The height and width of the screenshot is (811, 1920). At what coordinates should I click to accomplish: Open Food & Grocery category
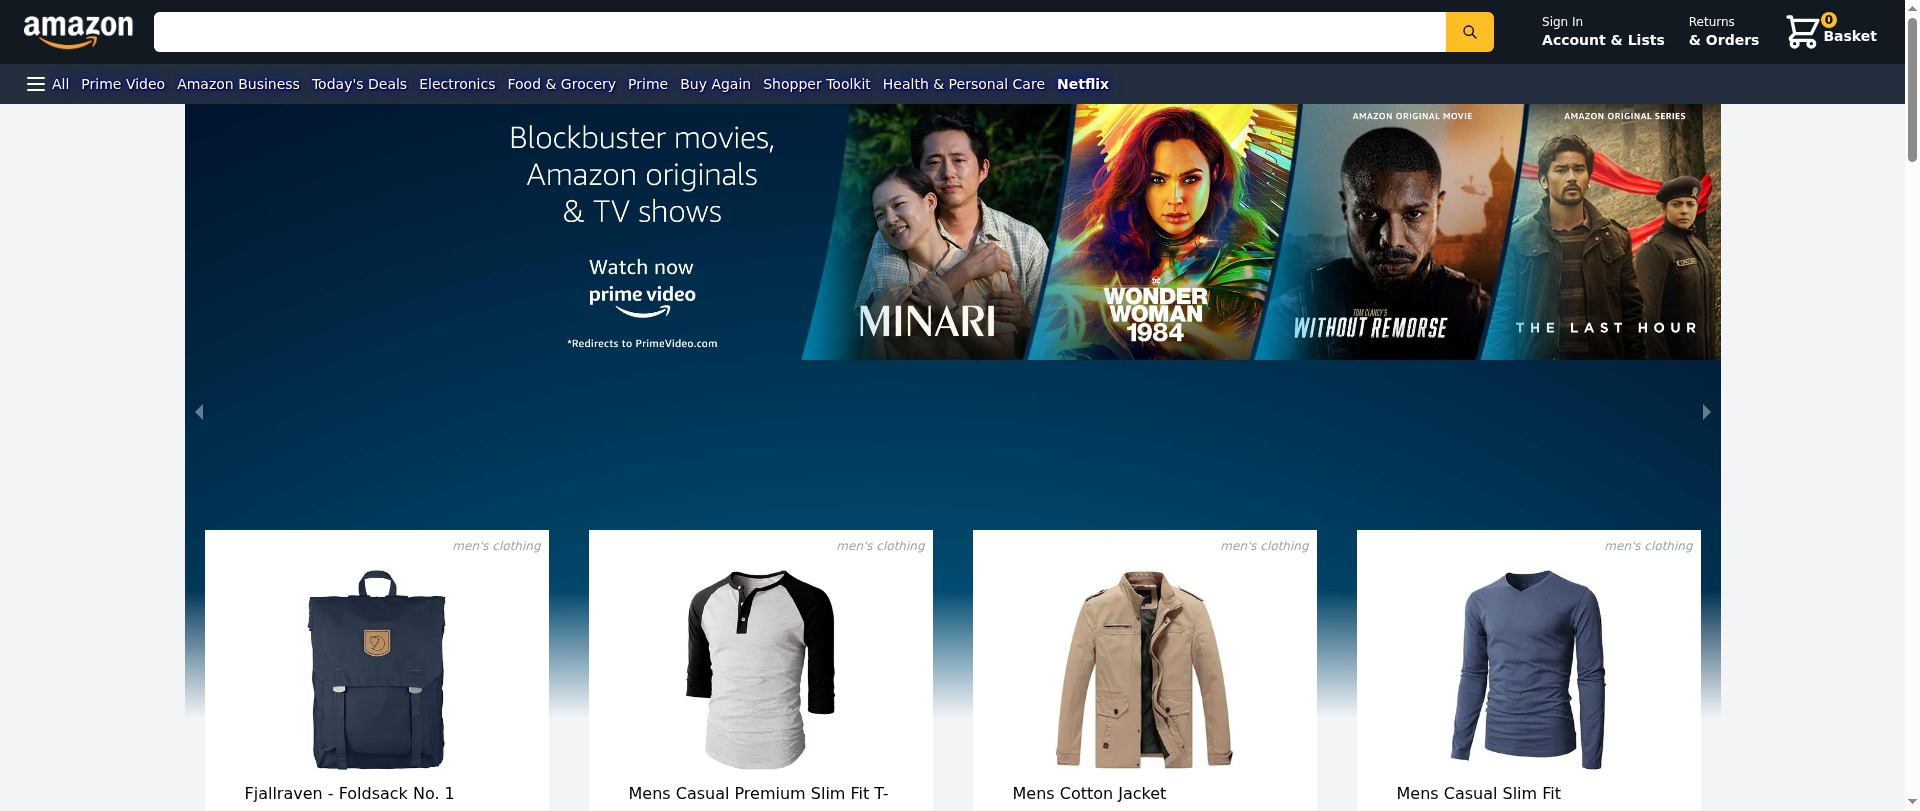pos(561,84)
